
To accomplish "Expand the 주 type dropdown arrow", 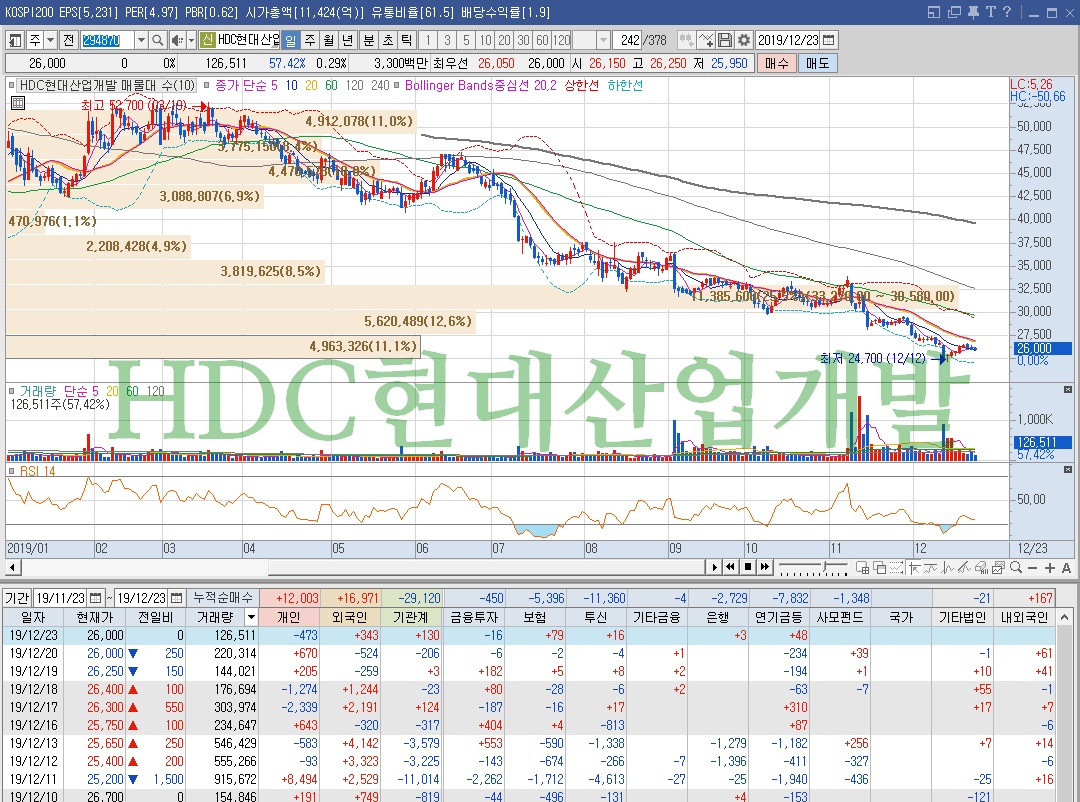I will 50,40.
